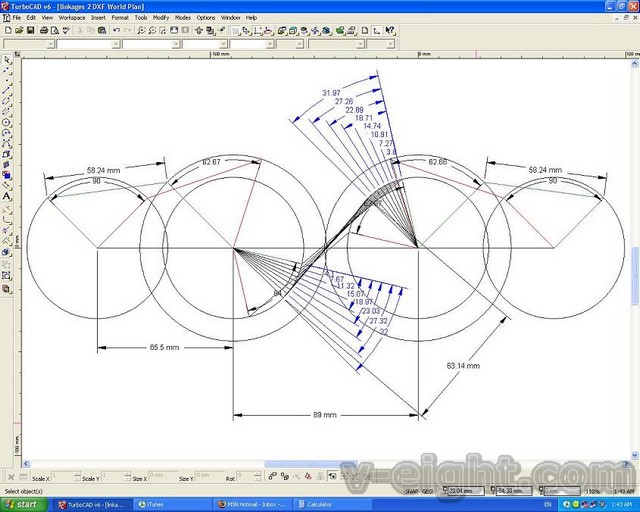Select the Curve/Bezier tool
The height and width of the screenshot is (512, 640).
coord(6,144)
